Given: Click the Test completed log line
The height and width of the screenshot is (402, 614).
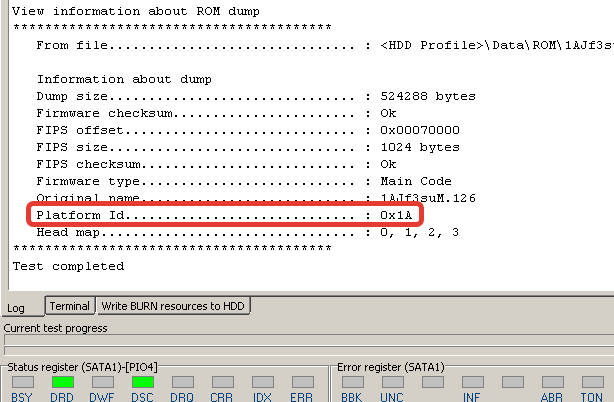Looking at the screenshot, I should [68, 266].
